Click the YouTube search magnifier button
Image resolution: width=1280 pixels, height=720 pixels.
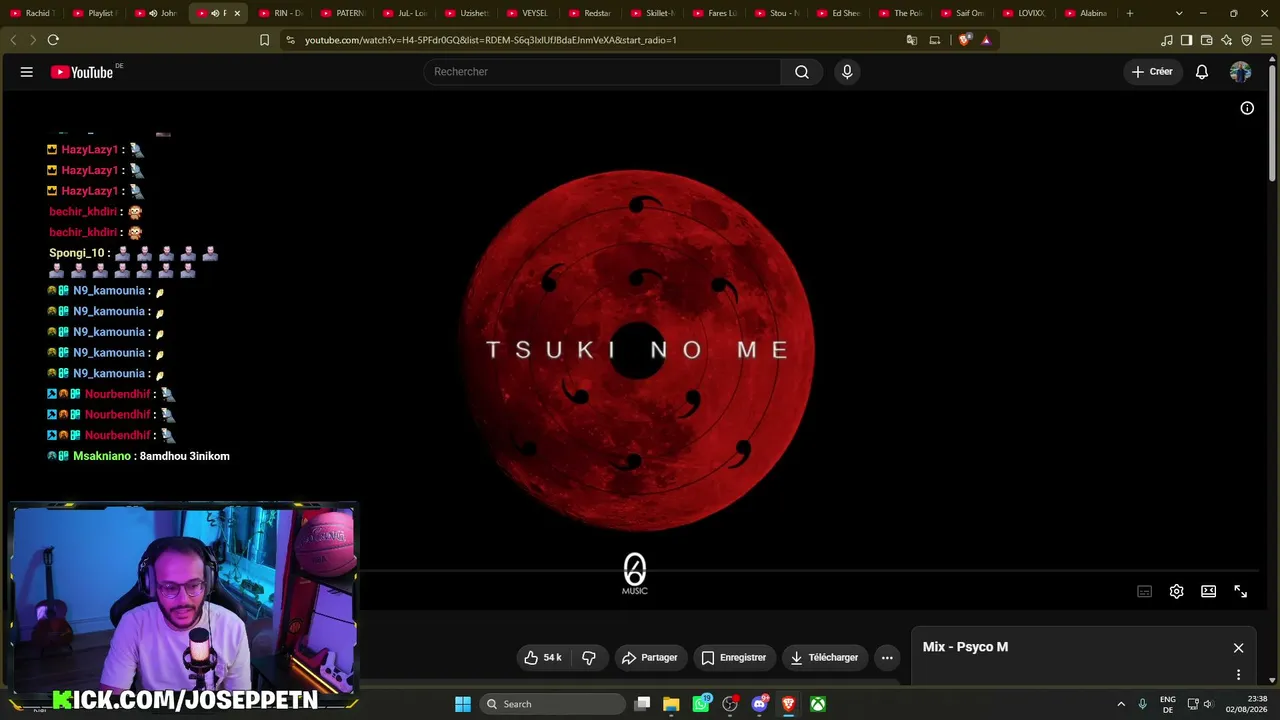click(x=802, y=72)
